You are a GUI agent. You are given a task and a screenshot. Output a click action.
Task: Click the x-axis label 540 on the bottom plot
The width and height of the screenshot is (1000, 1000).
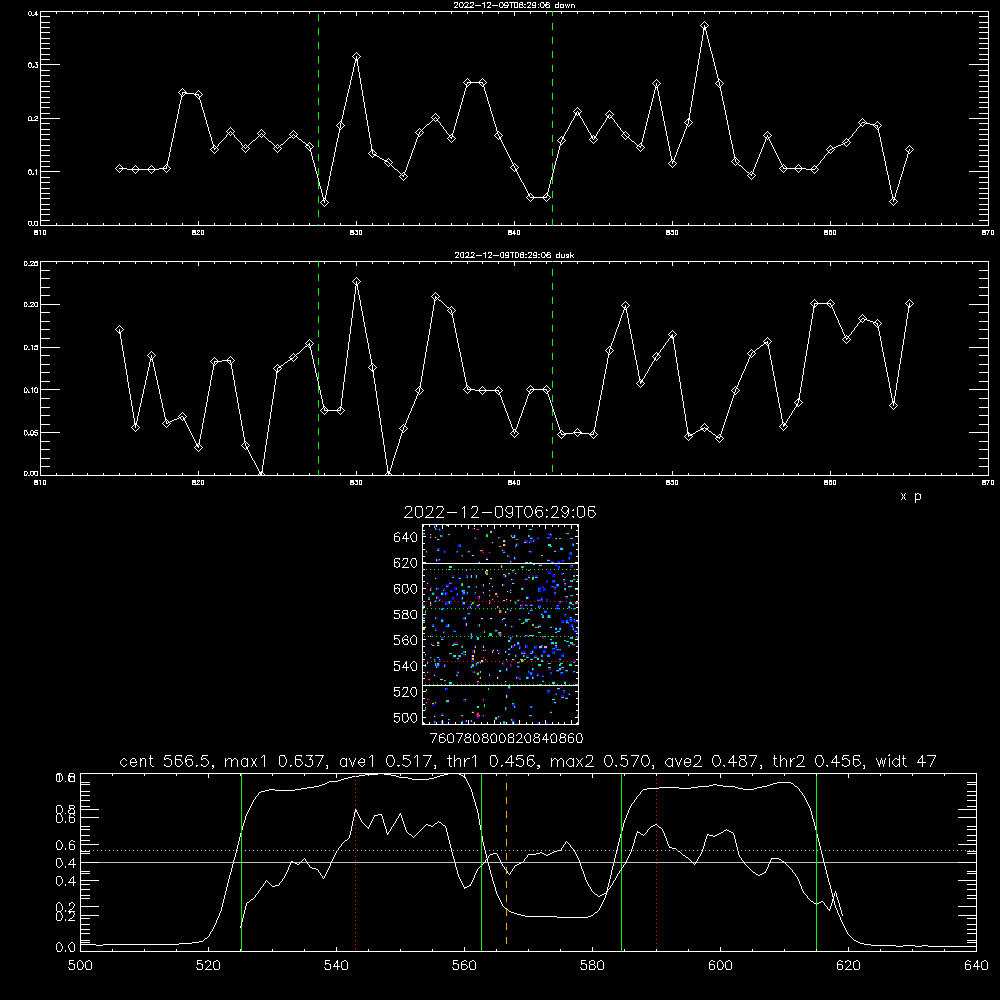(336, 966)
